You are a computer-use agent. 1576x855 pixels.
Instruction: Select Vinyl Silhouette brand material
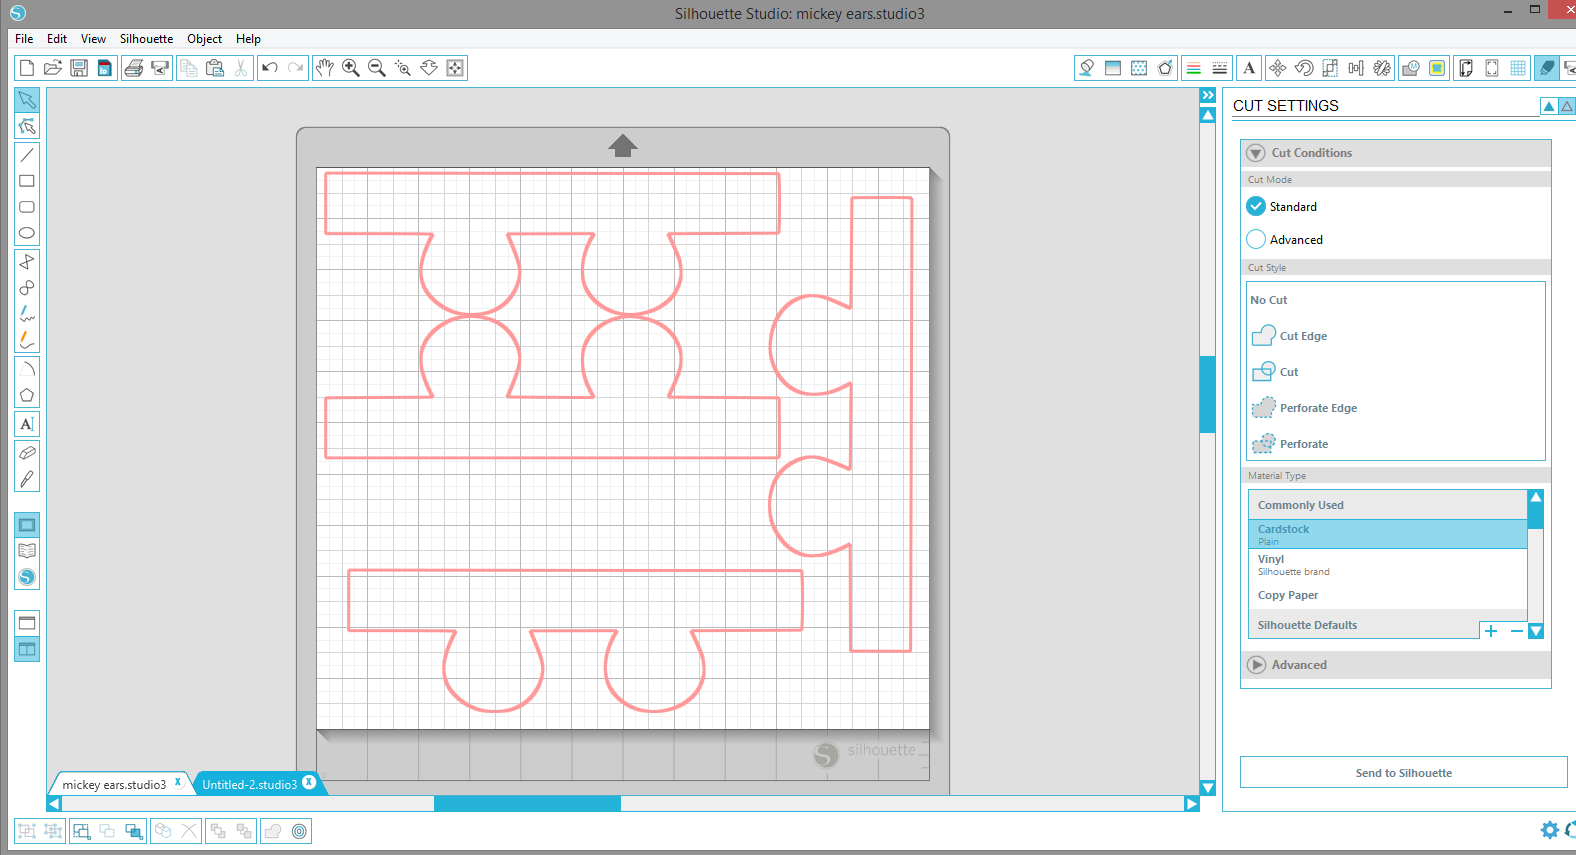click(1388, 565)
